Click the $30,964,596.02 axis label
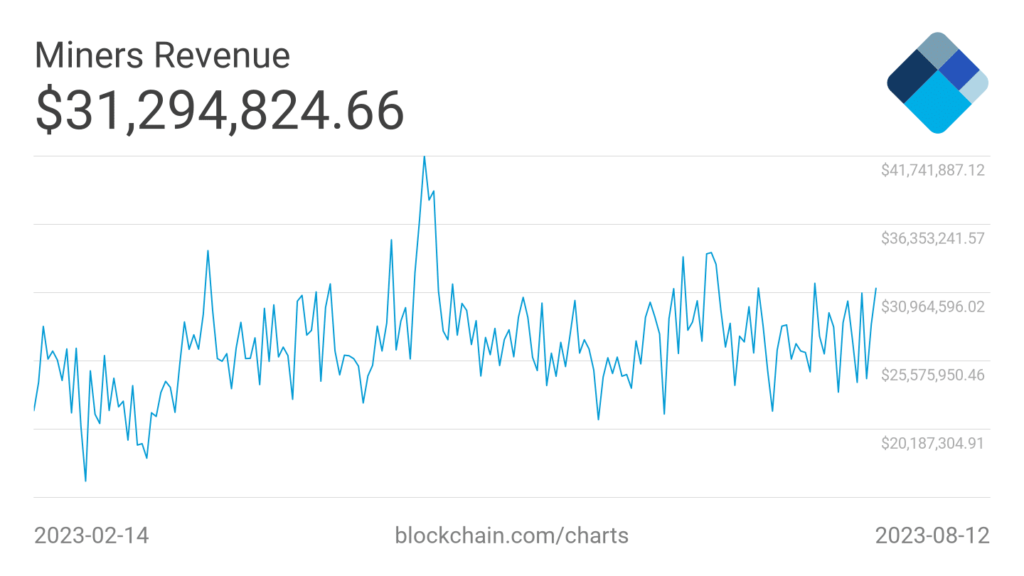Viewport: 1024px width, 576px height. 933,306
